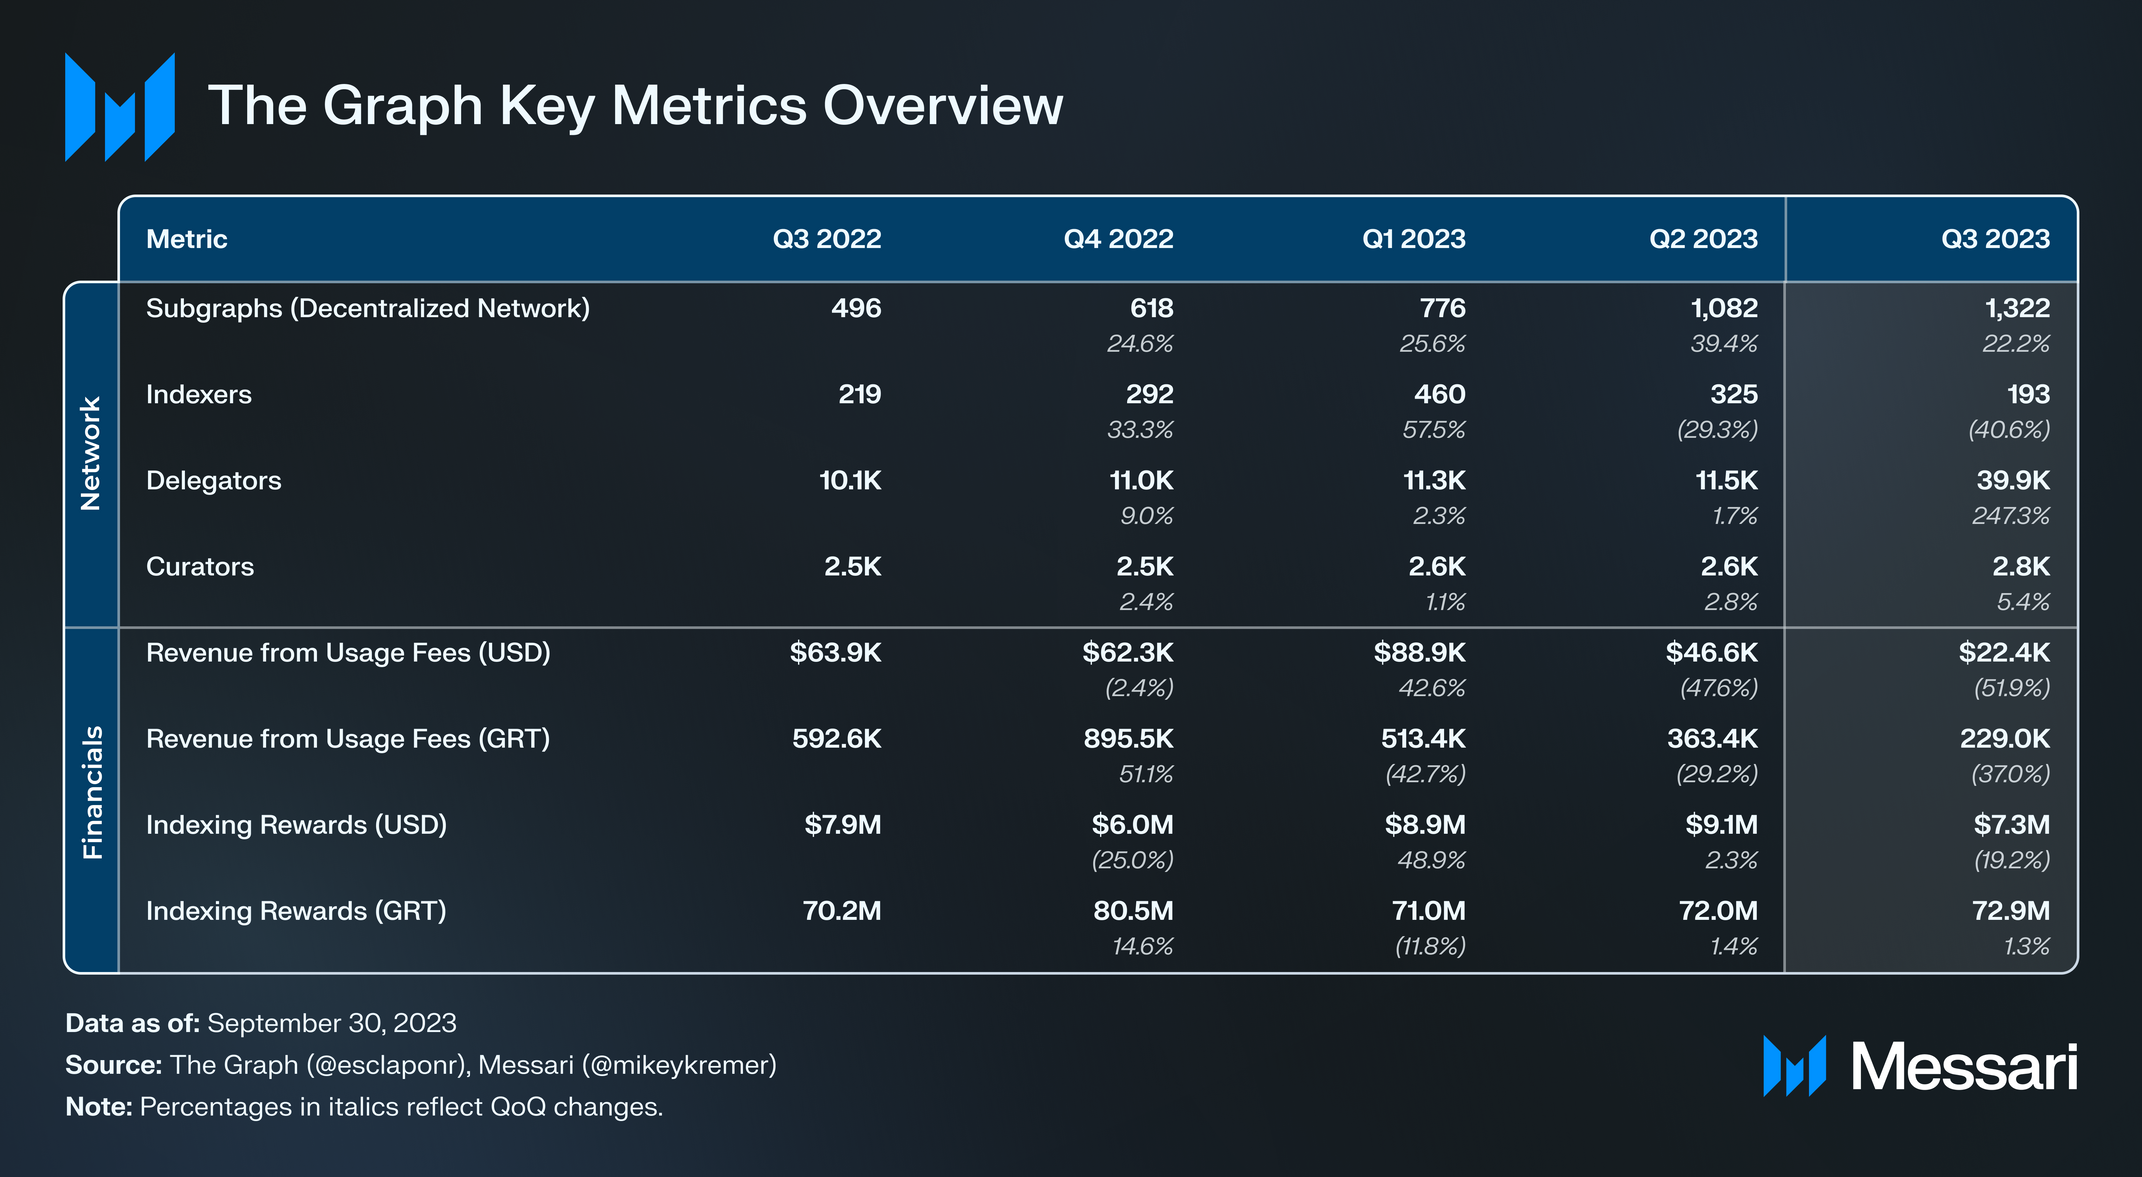Select the 'Delegators' row label
The image size is (2142, 1177).
point(214,481)
